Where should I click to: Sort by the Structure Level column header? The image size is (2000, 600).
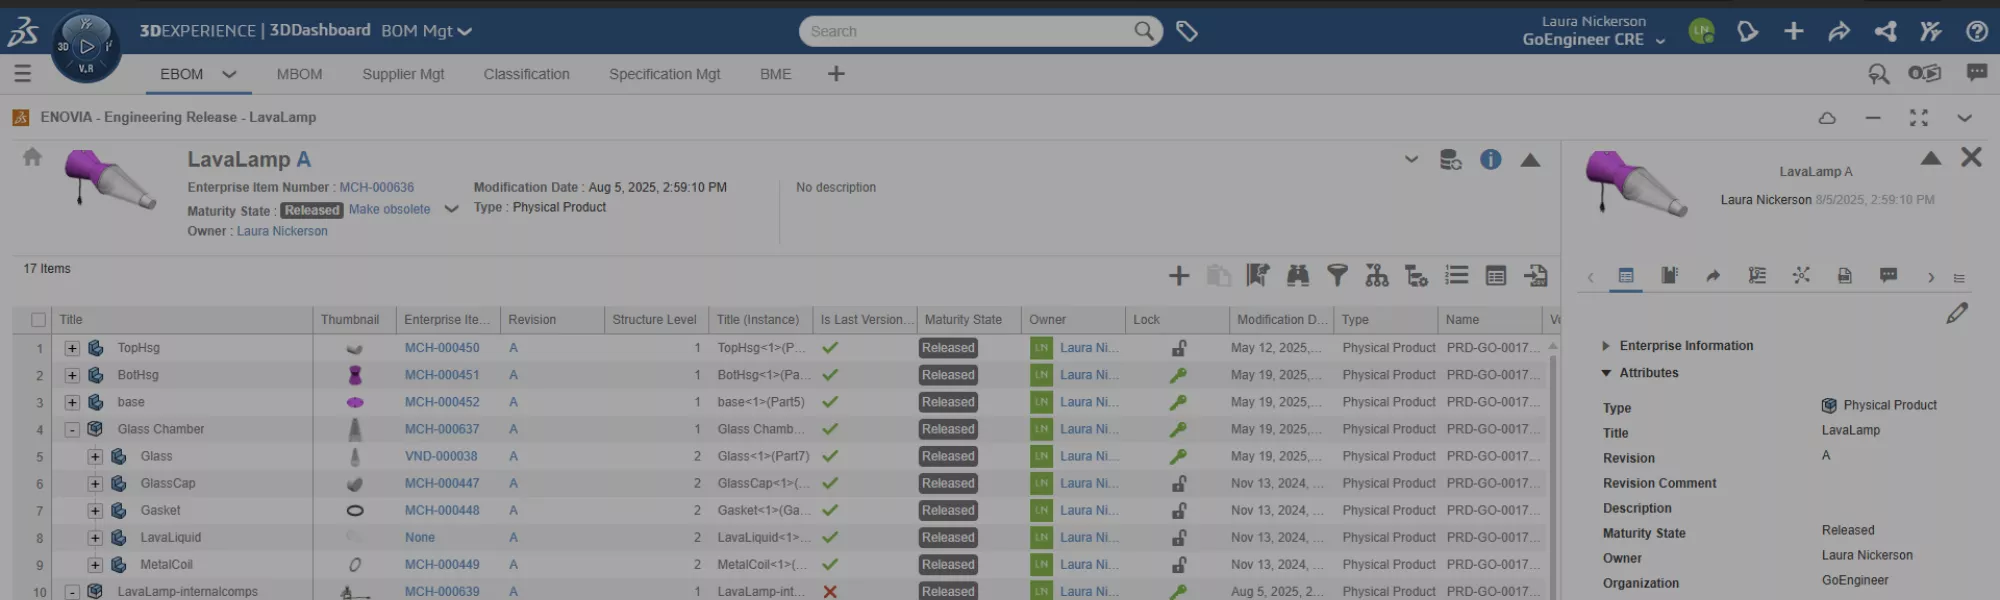654,320
